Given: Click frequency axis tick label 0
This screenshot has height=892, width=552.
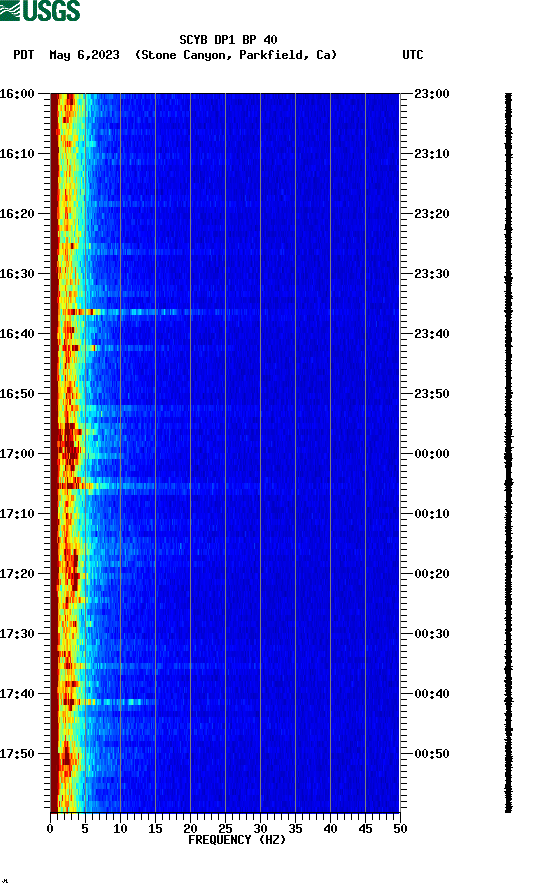Looking at the screenshot, I should (x=50, y=829).
